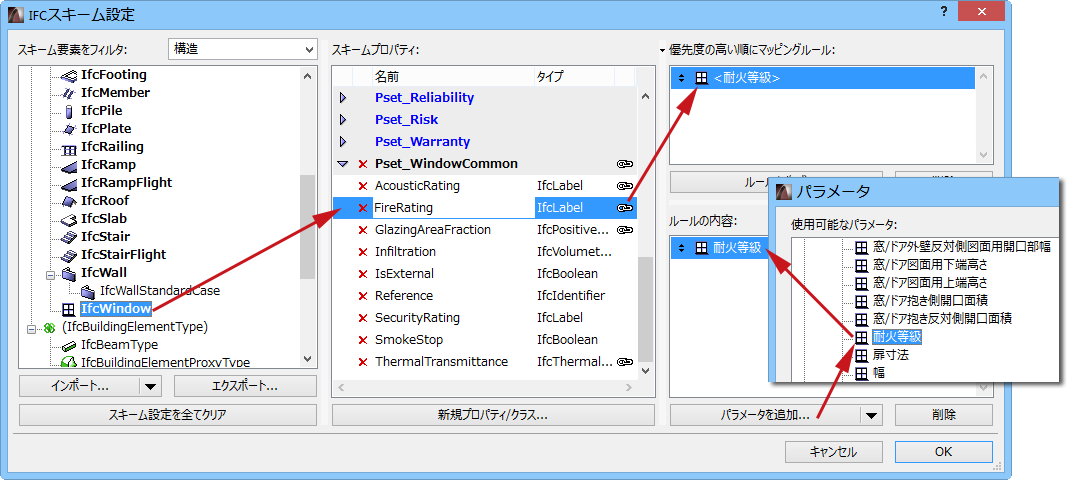Screen dimensions: 1068x480
Task: Click スキーム設定を全てクリア button
Action: 168,415
